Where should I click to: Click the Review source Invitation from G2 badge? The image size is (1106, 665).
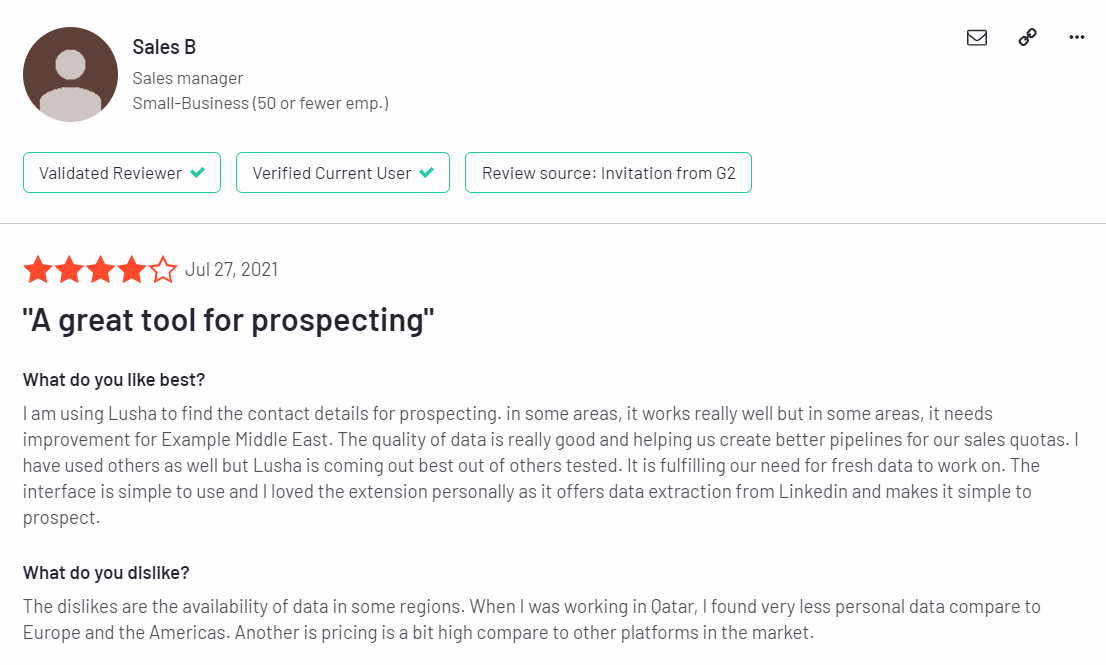(x=608, y=173)
